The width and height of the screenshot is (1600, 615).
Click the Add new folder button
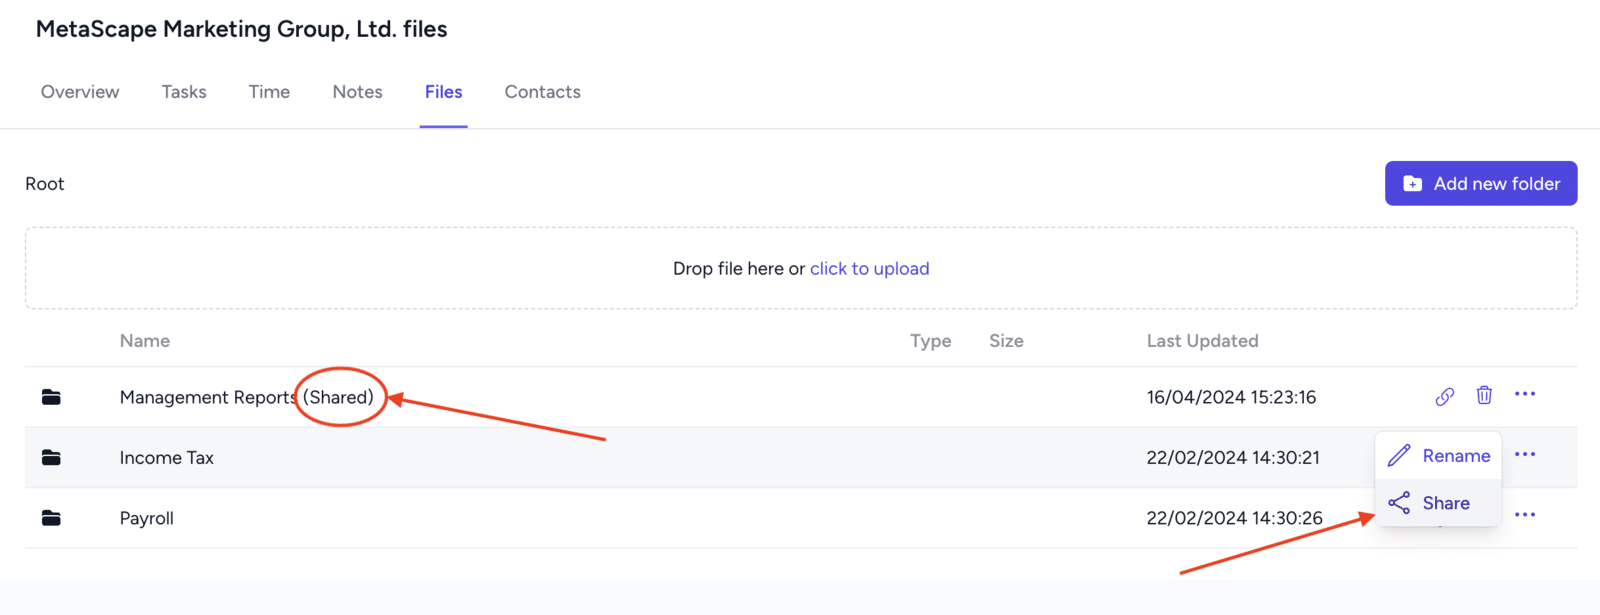[x=1481, y=184]
